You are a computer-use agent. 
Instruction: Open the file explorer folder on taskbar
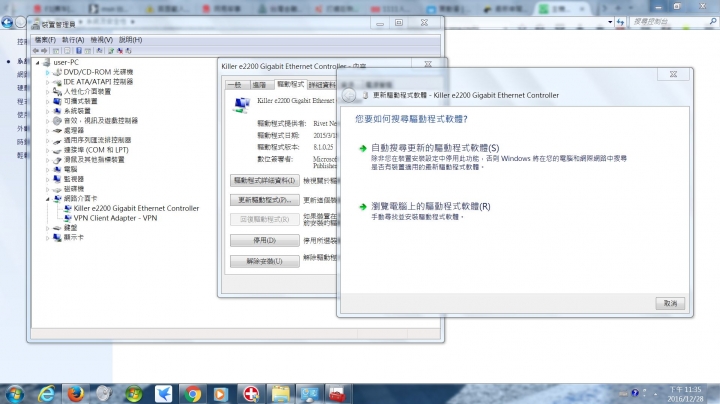(281, 394)
